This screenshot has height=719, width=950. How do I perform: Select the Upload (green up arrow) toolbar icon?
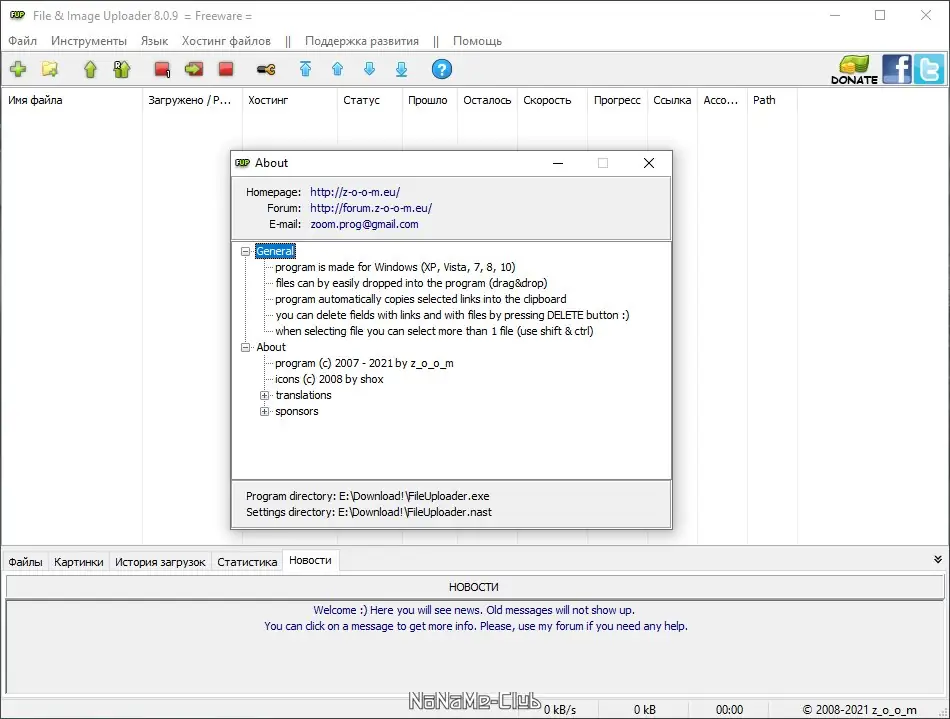(x=90, y=69)
